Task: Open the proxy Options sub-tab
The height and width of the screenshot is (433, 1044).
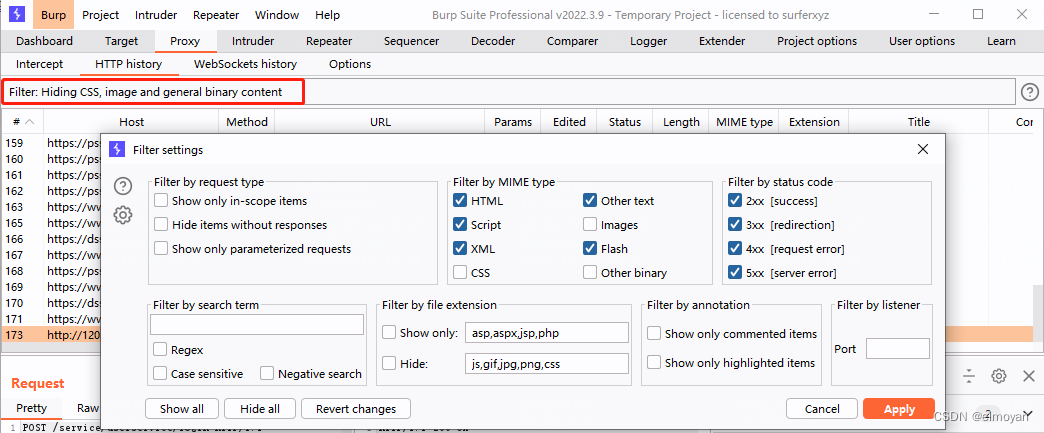Action: [350, 65]
